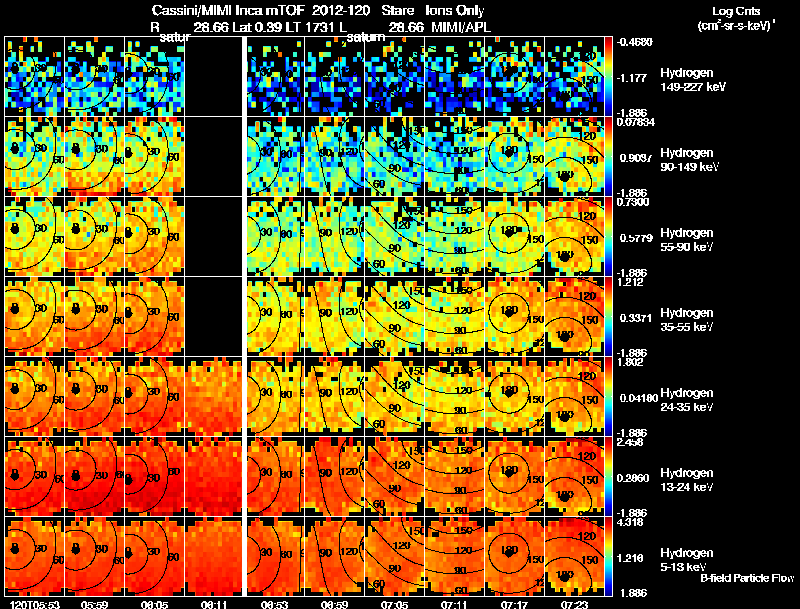Open the 24-35 keV panel at 06:11
The image size is (800, 609).
(x=214, y=396)
